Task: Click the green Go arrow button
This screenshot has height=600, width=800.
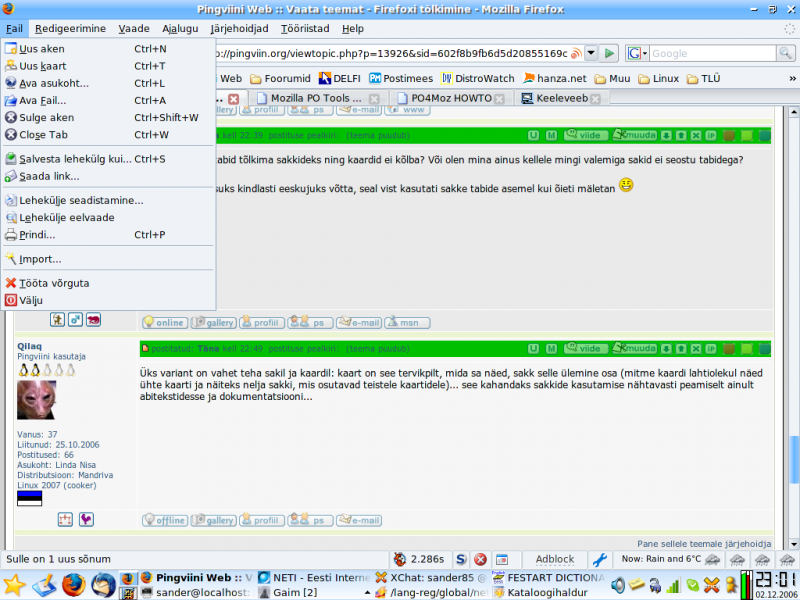Action: pyautogui.click(x=609, y=53)
